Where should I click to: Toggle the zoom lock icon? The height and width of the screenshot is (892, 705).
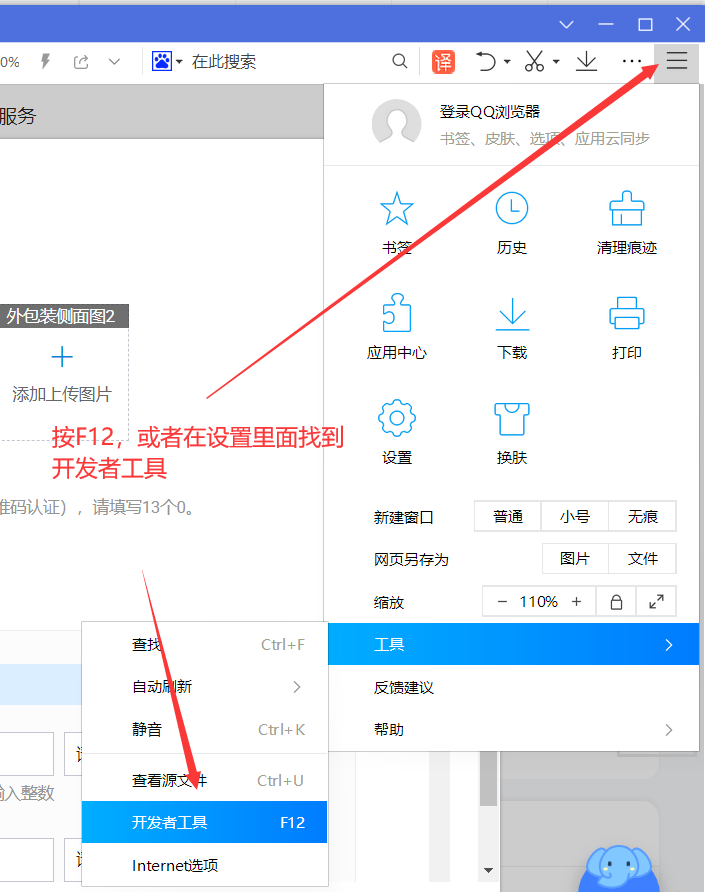pyautogui.click(x=616, y=602)
